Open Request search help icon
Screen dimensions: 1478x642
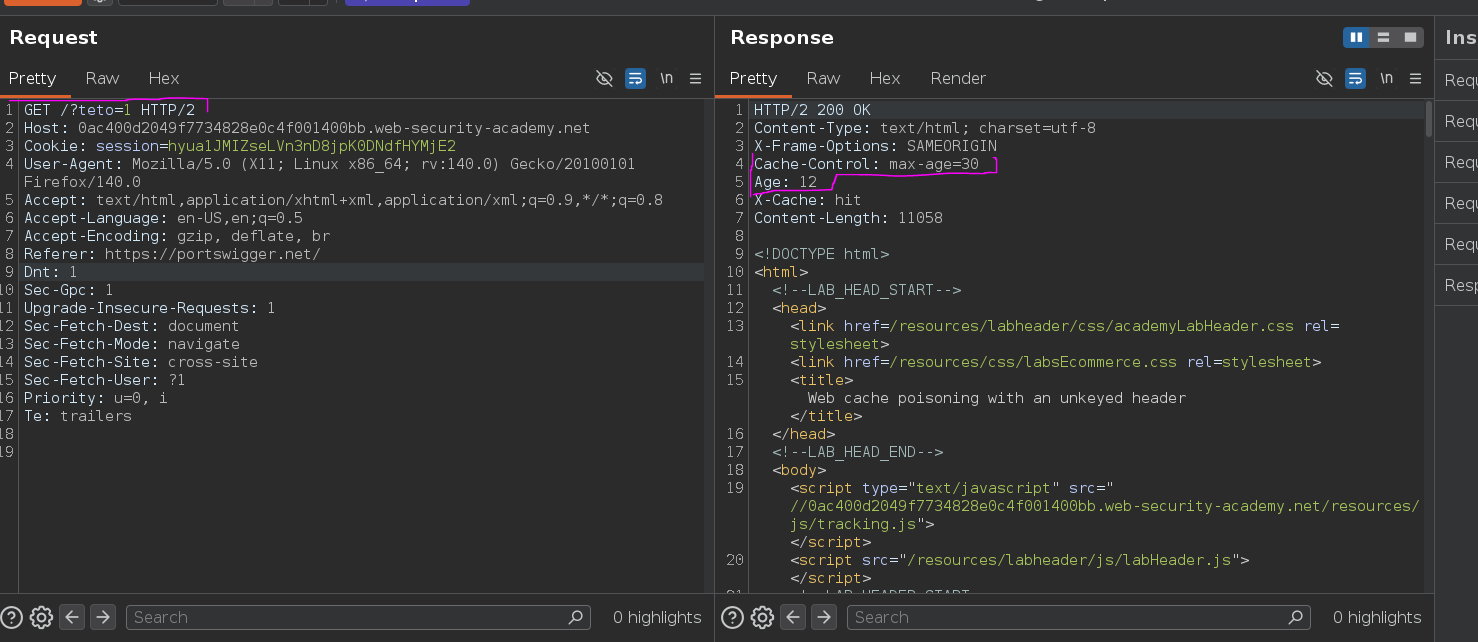[13, 617]
